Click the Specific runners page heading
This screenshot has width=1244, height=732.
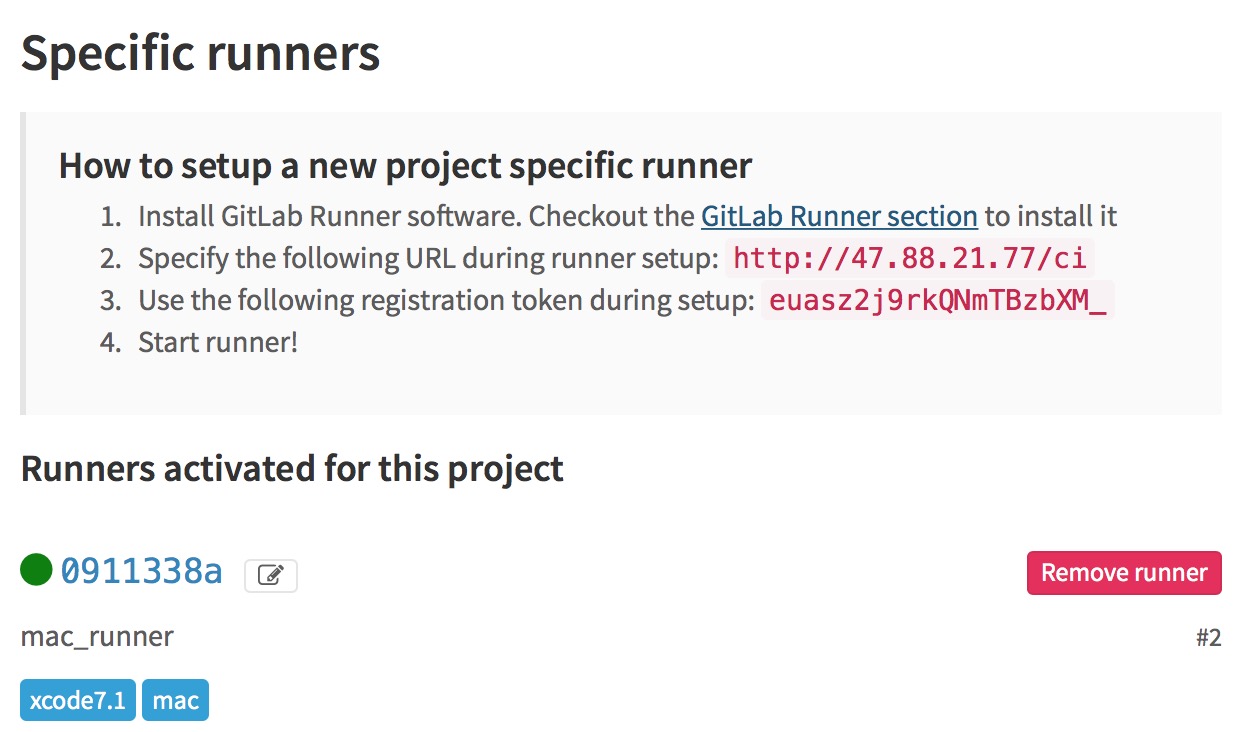200,53
